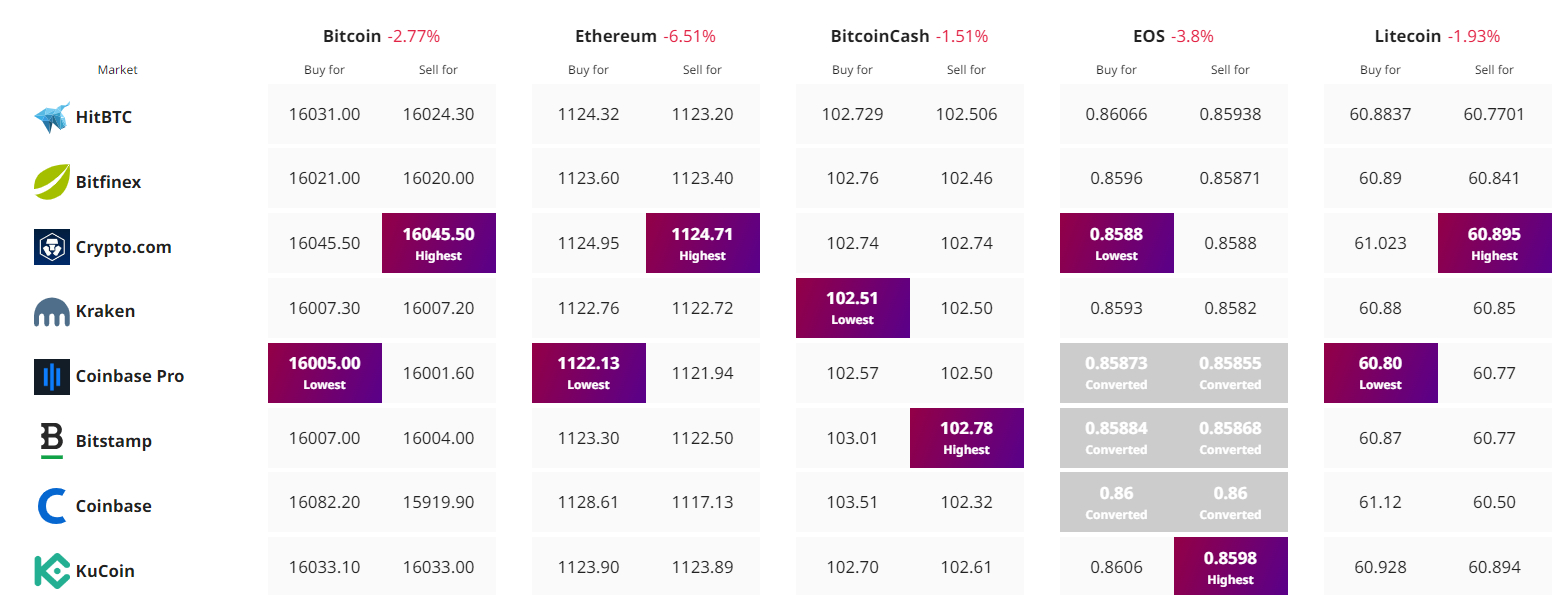This screenshot has height=595, width=1559.
Task: Click the KuCoin green logo icon
Action: [52, 571]
